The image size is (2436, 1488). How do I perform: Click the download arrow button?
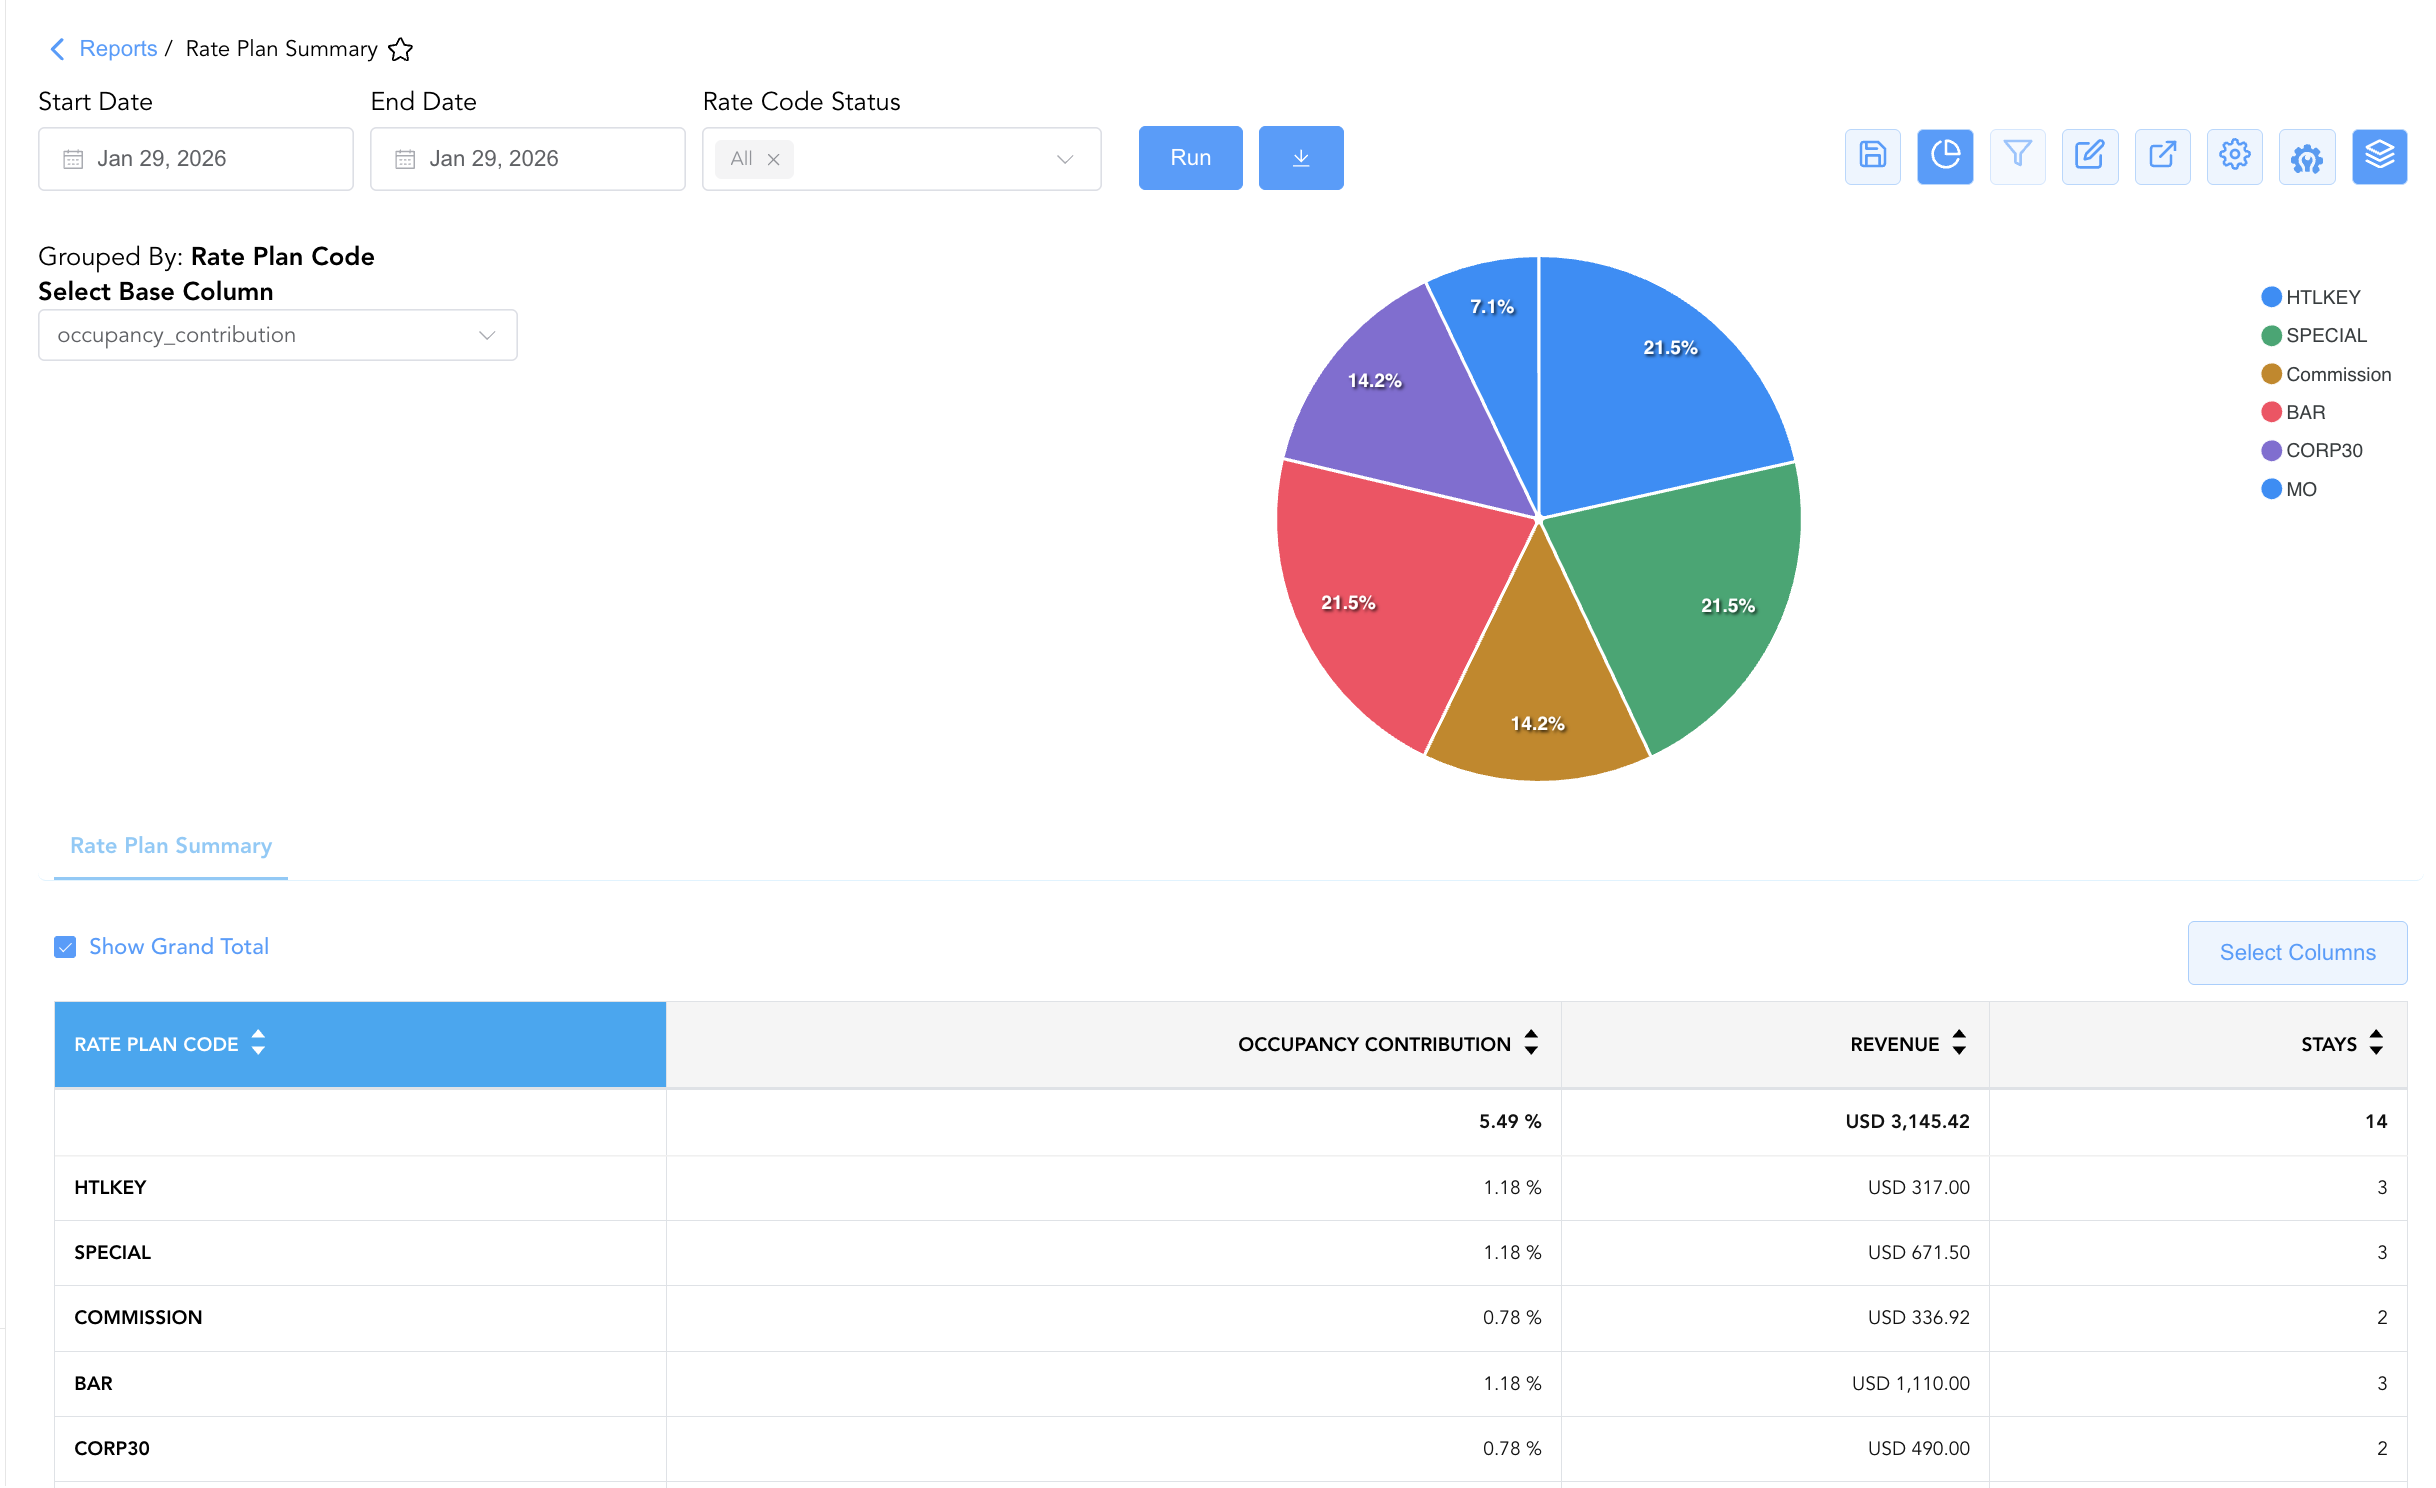[1300, 158]
